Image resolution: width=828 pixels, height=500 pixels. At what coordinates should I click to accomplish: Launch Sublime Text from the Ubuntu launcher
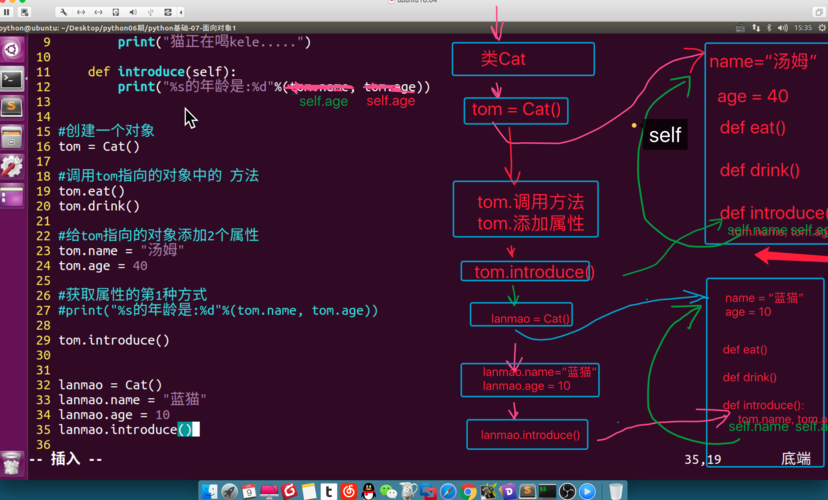pos(12,107)
